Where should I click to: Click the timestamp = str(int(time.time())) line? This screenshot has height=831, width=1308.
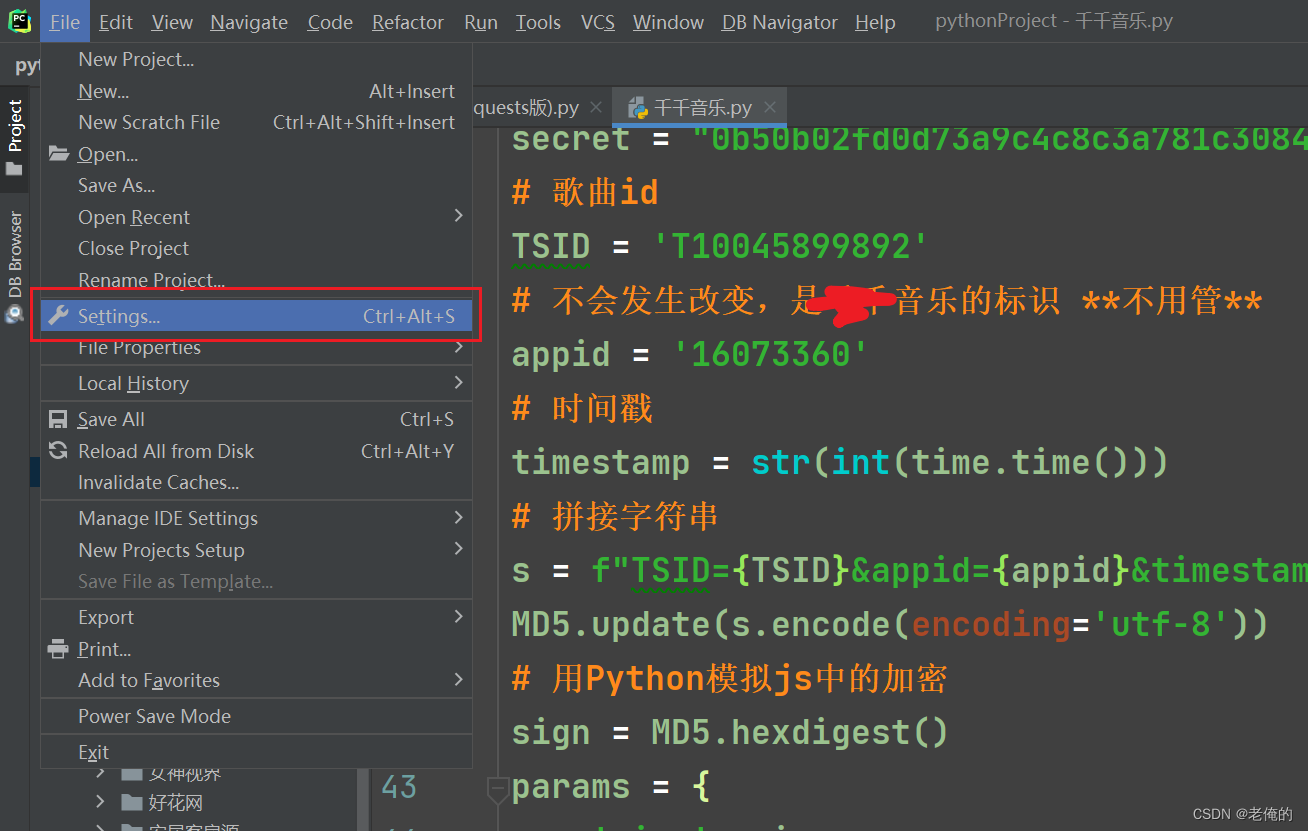click(x=840, y=462)
